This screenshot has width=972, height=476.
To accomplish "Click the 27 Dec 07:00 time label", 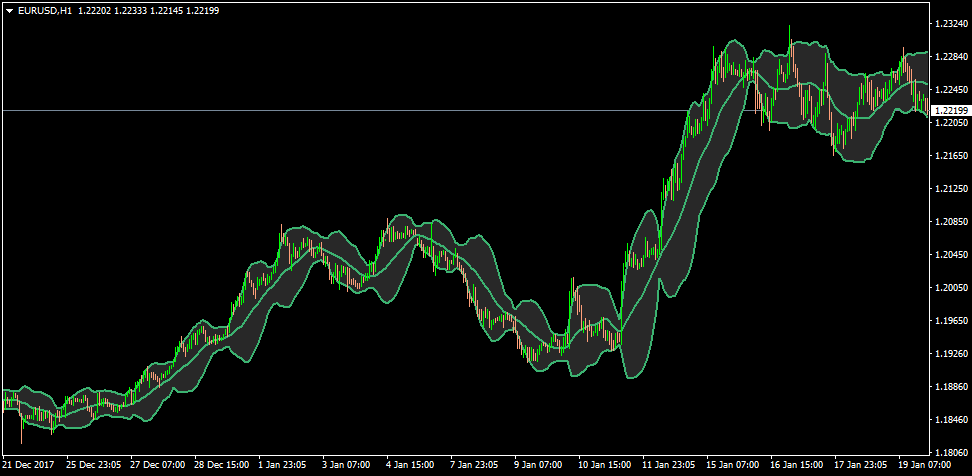I will [x=157, y=464].
